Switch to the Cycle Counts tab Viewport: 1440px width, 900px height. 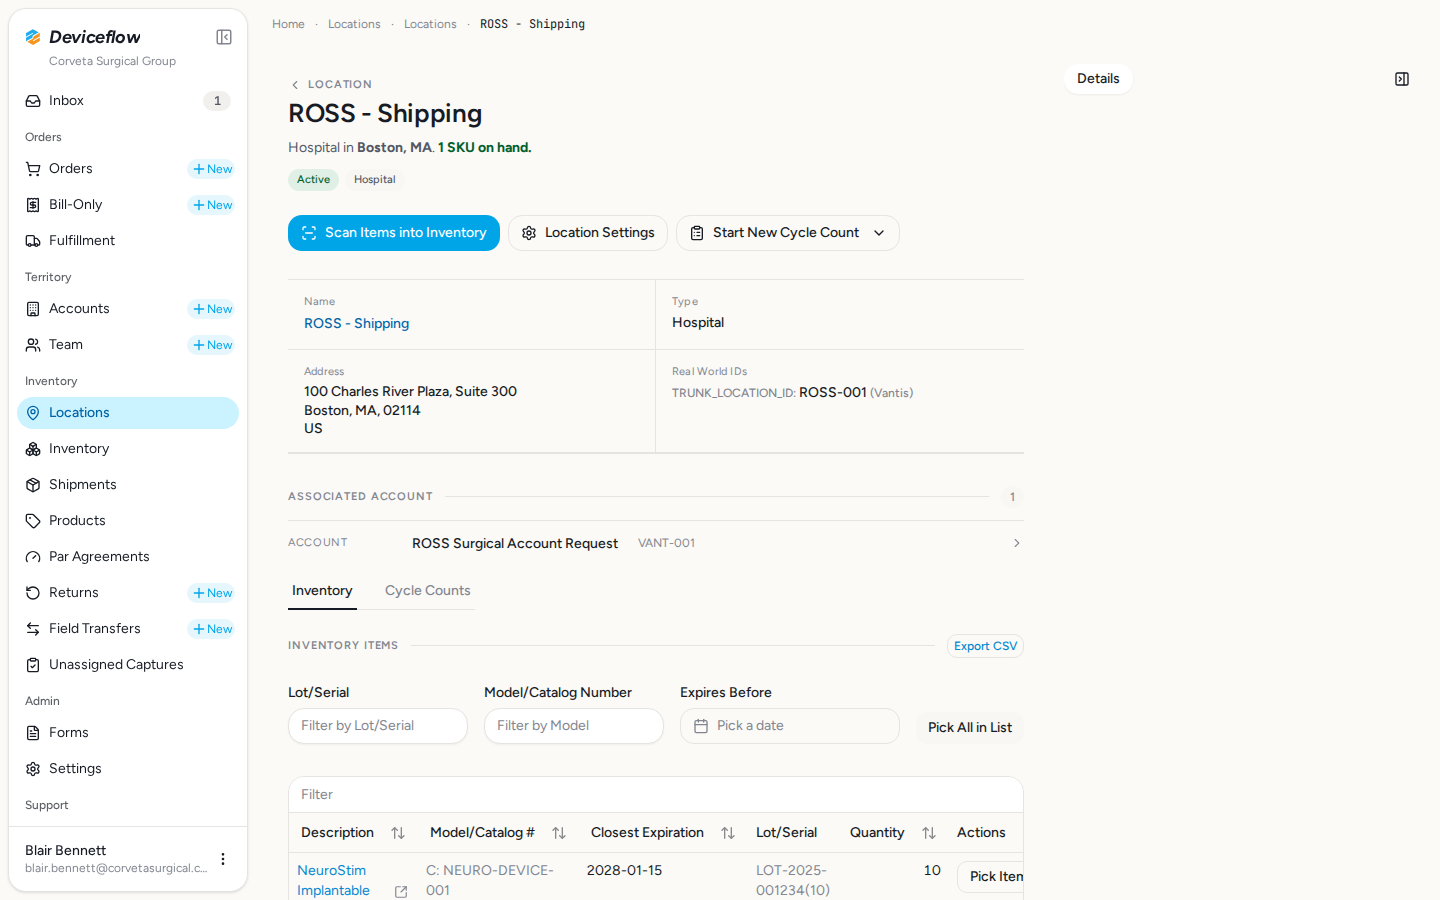[428, 591]
